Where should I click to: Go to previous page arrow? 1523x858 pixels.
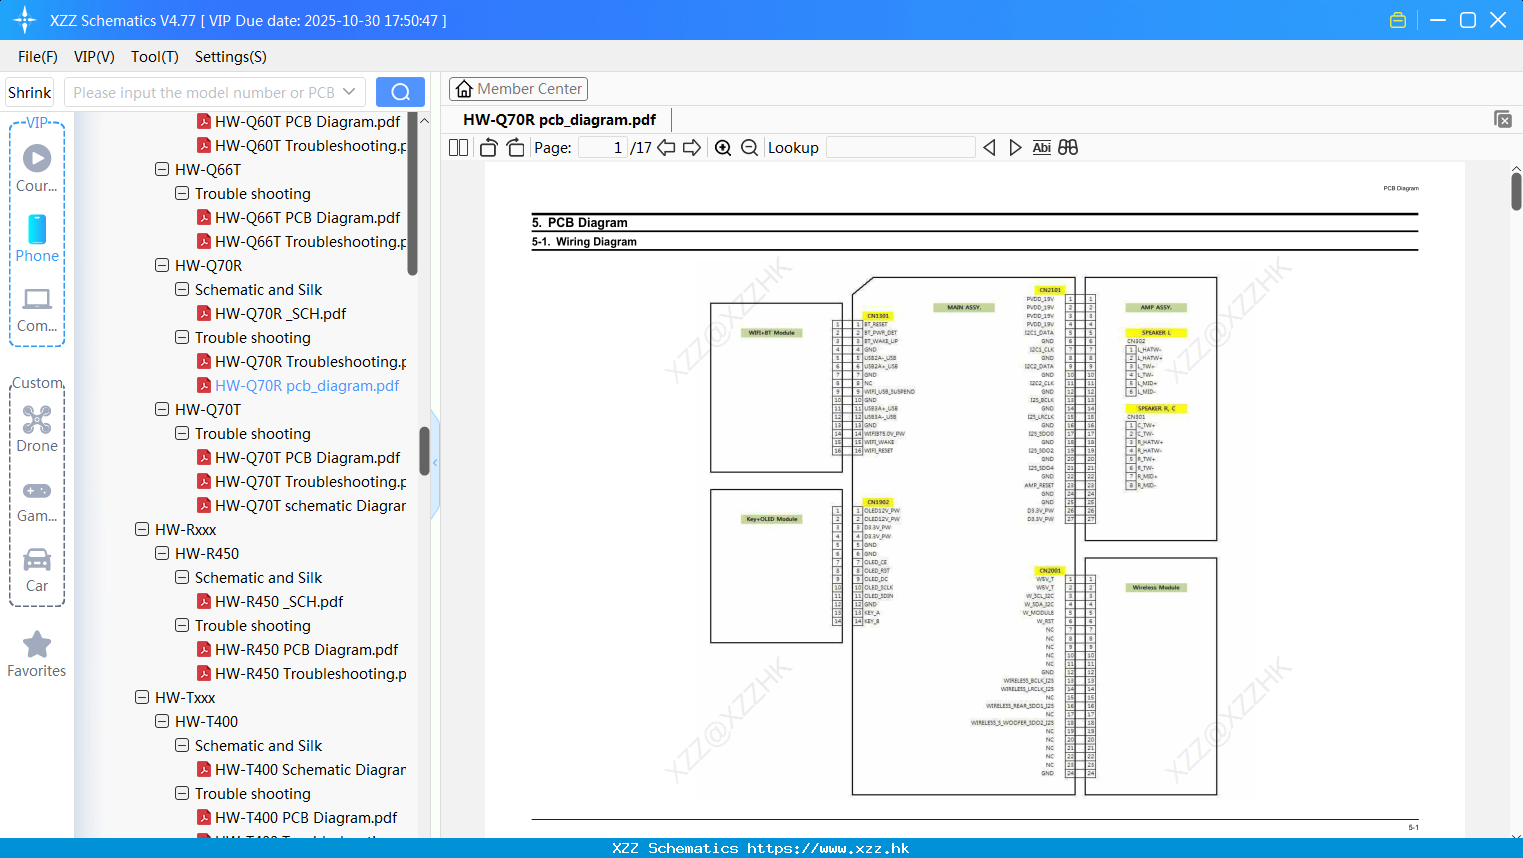click(666, 148)
